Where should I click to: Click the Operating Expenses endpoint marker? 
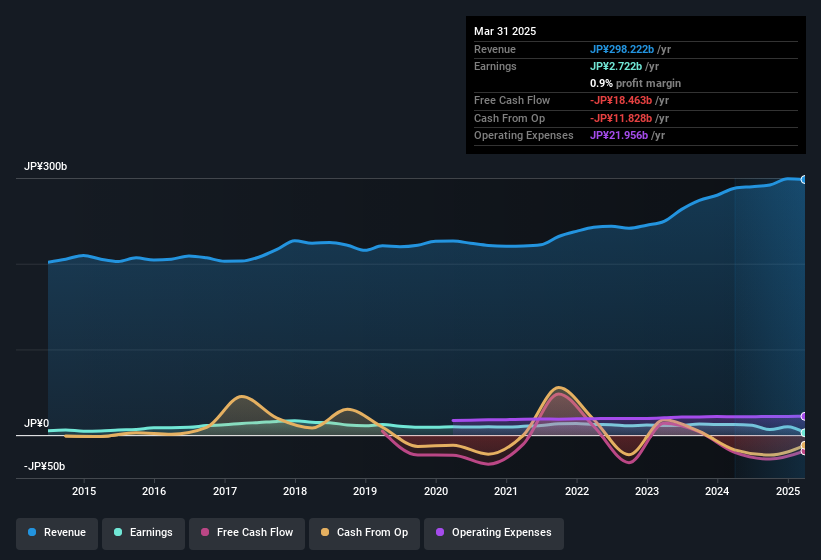(804, 417)
